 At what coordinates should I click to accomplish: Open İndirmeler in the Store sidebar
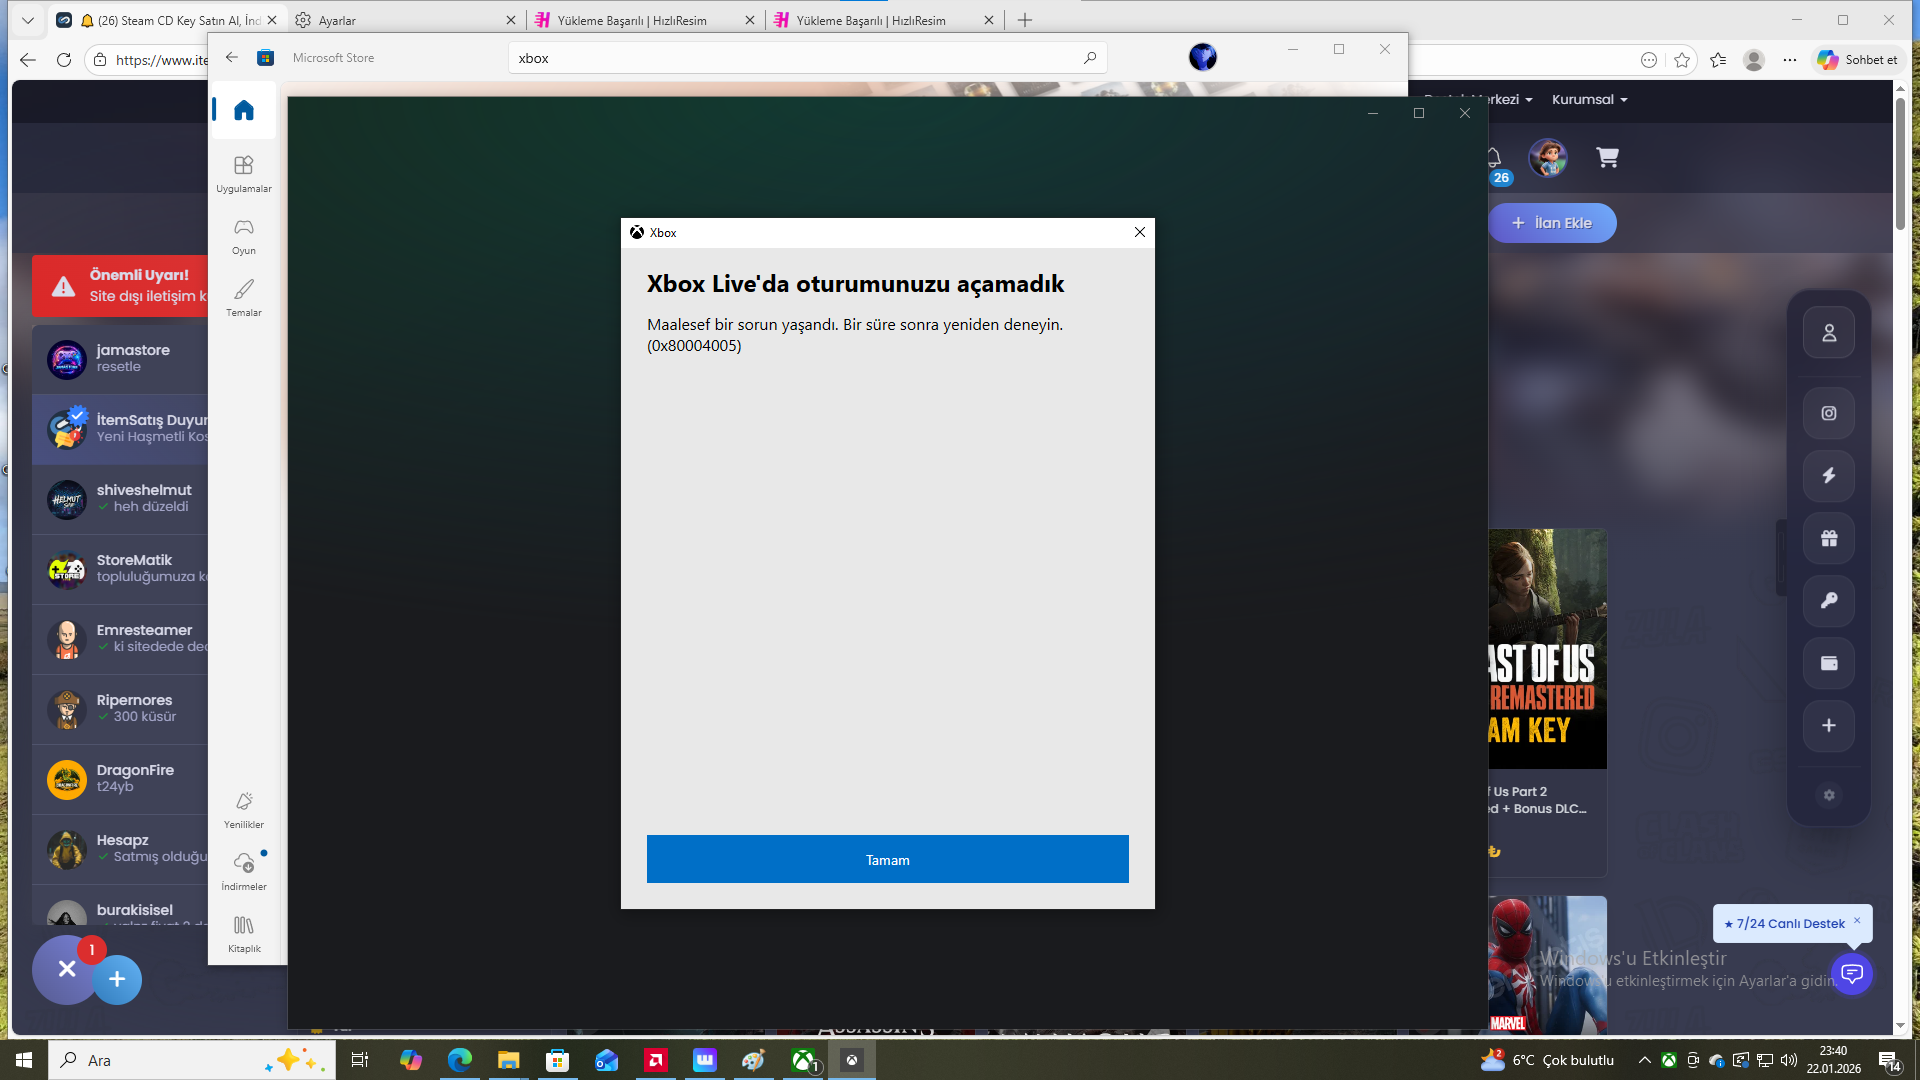tap(244, 872)
